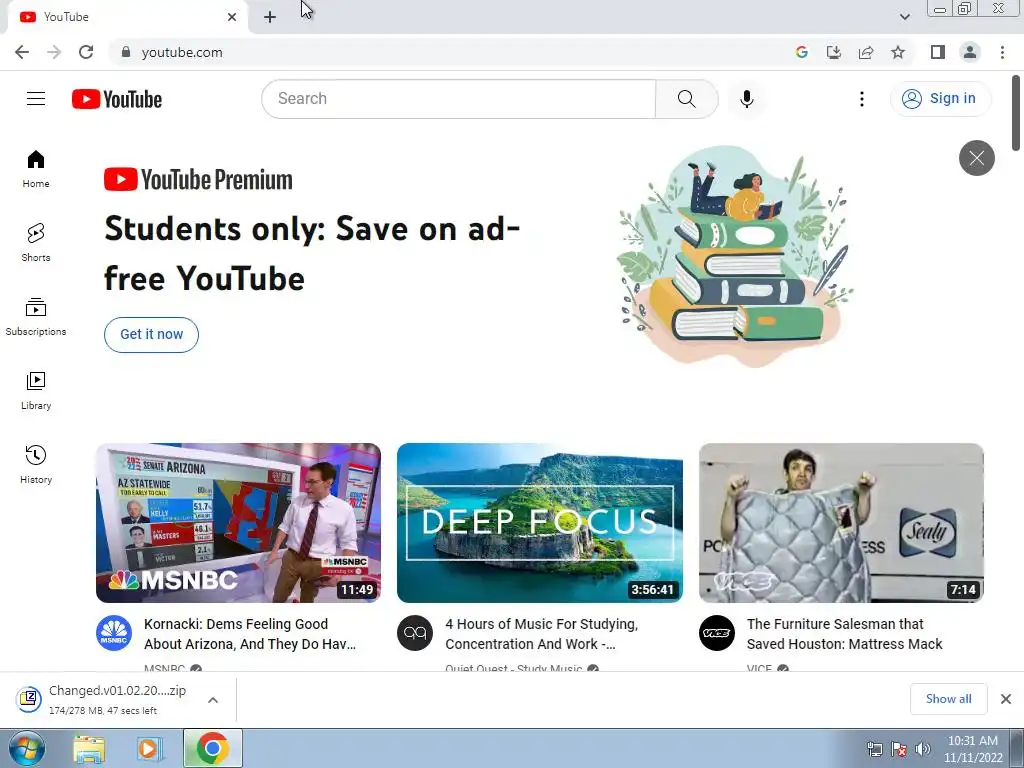Open a new tab with plus button
The width and height of the screenshot is (1024, 768).
click(x=270, y=17)
